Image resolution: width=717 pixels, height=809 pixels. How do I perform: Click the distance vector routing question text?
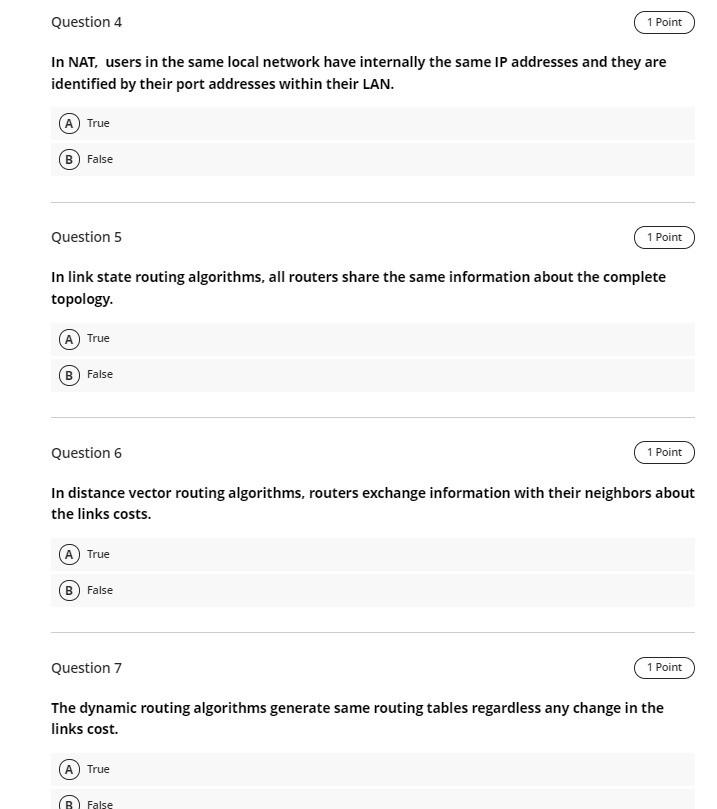373,503
